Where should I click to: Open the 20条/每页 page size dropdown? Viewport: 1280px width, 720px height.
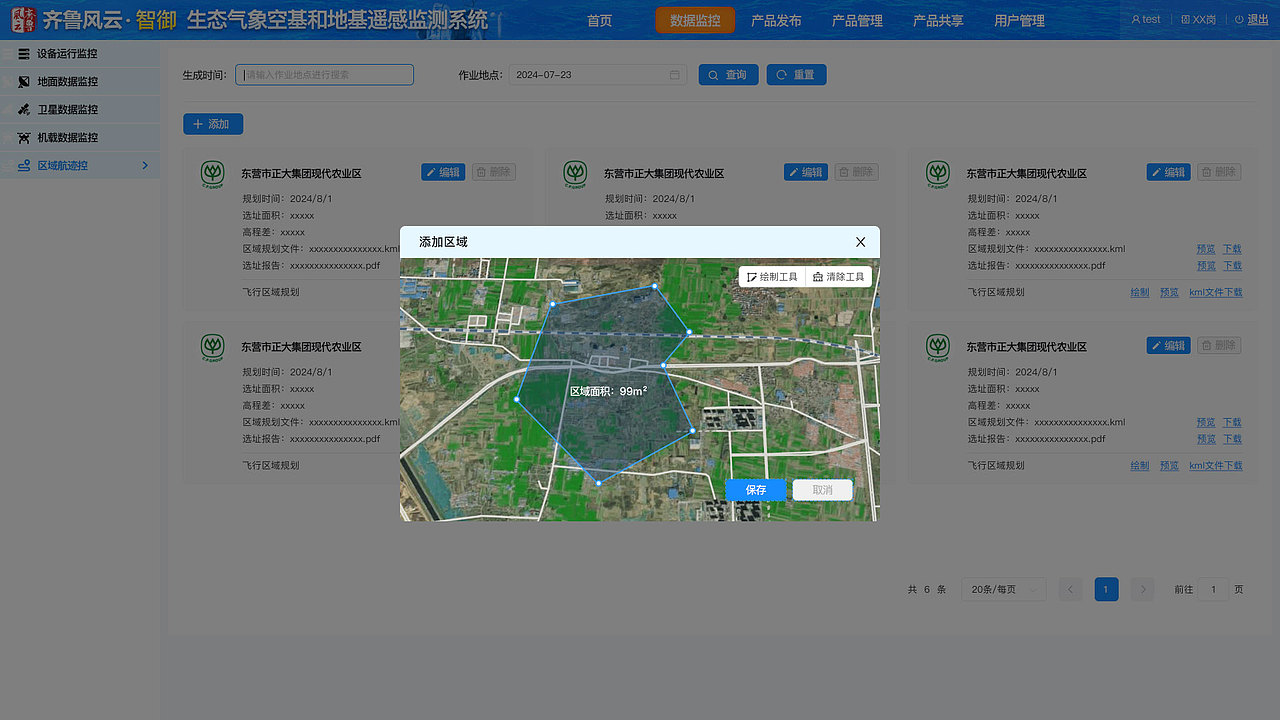pos(1003,590)
